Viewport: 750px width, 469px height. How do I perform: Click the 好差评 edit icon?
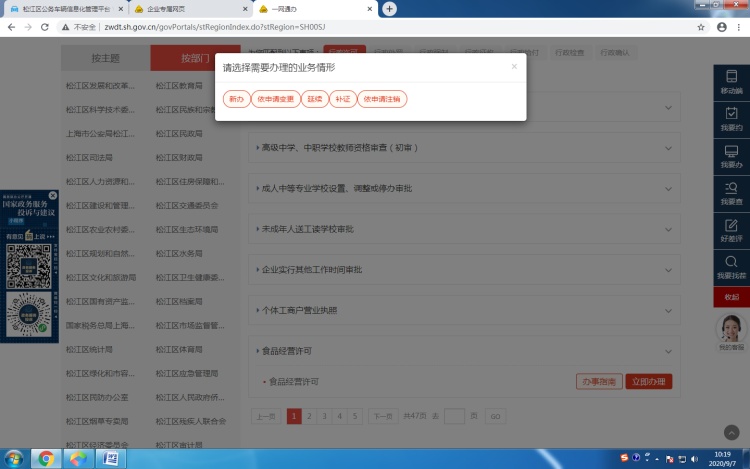(x=731, y=229)
